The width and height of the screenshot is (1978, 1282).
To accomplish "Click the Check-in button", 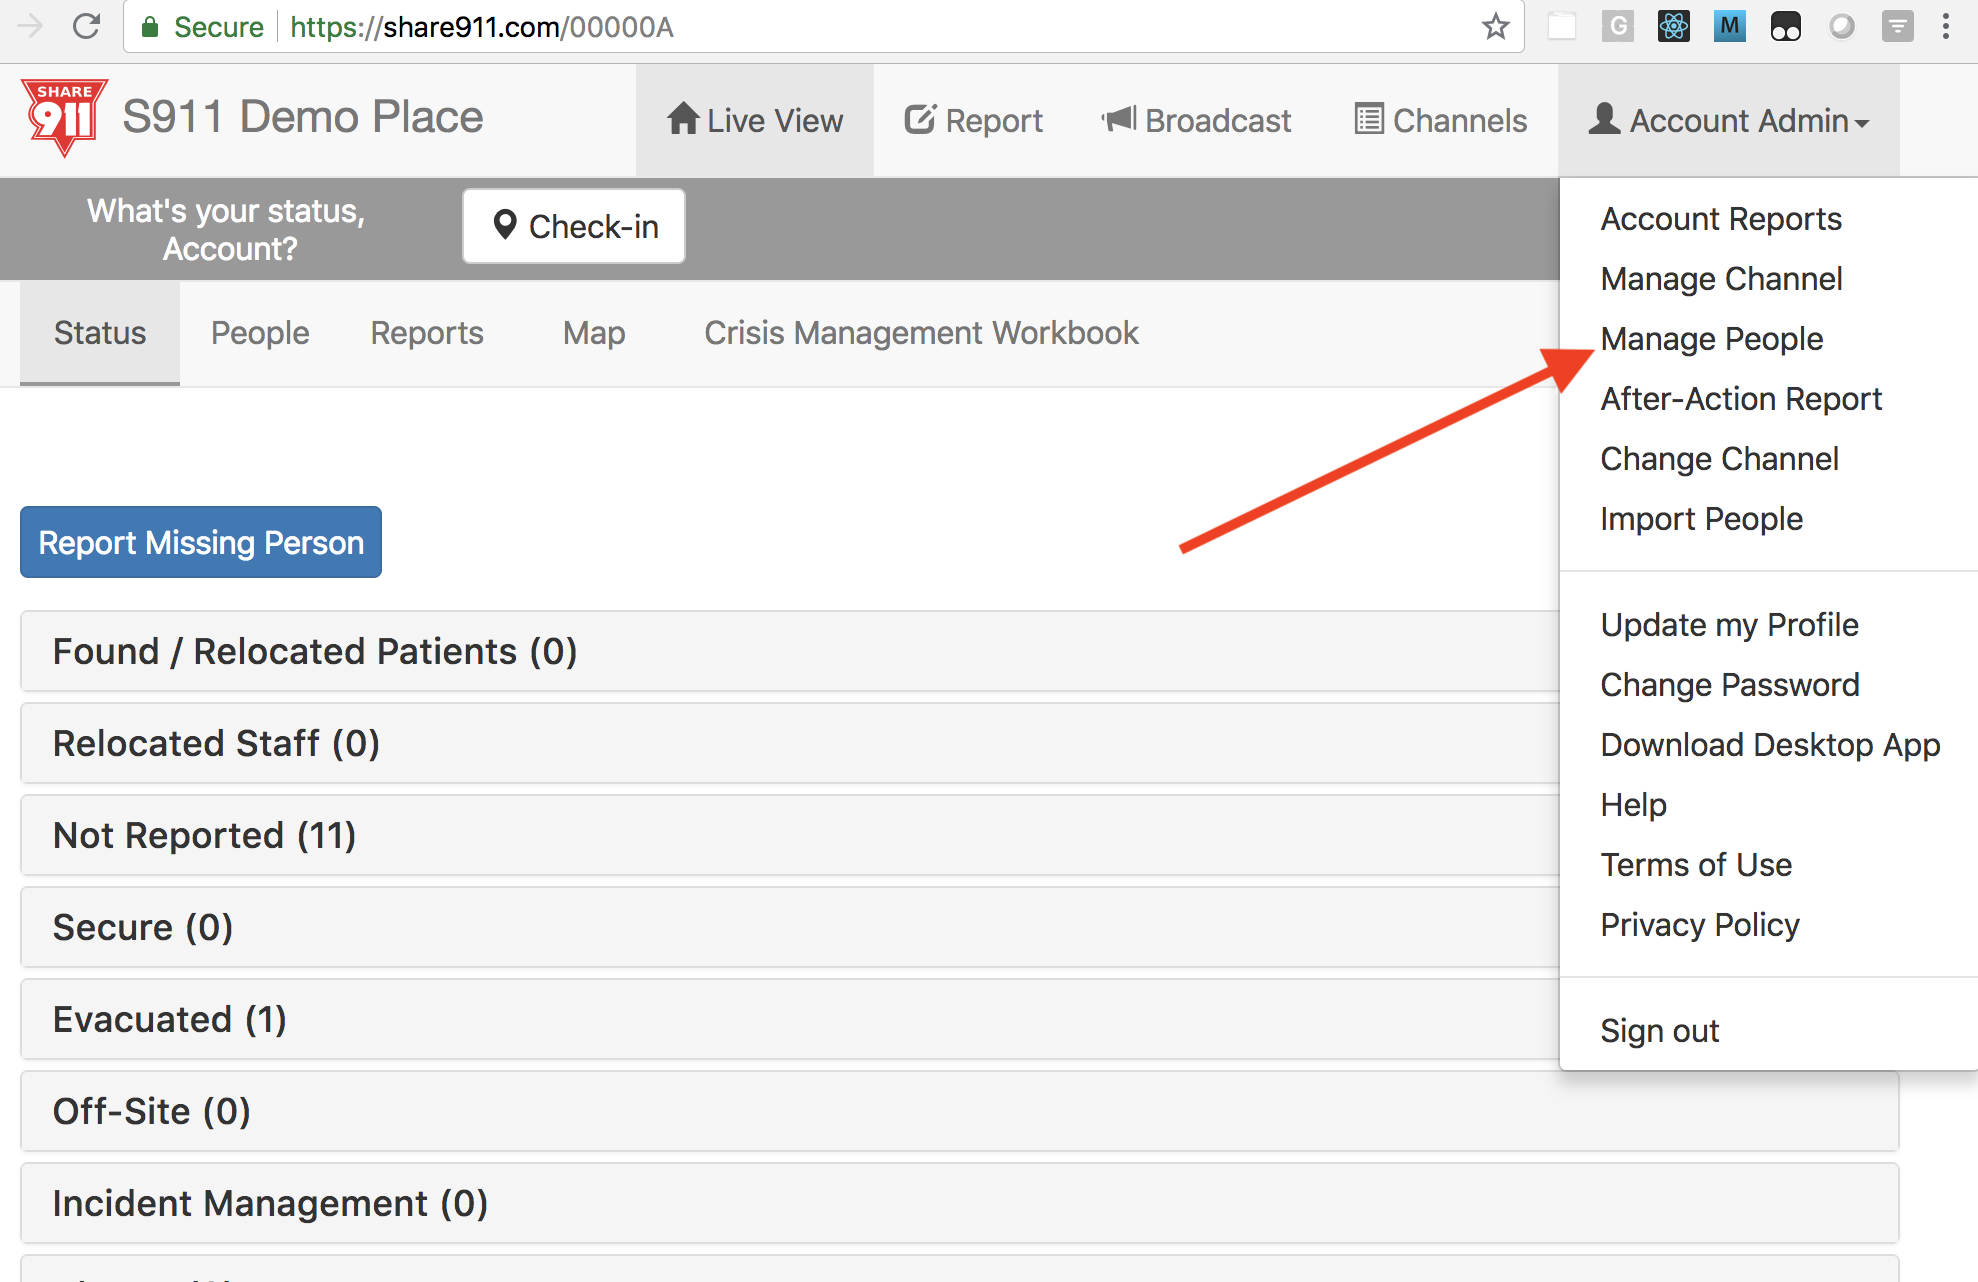I will coord(574,226).
